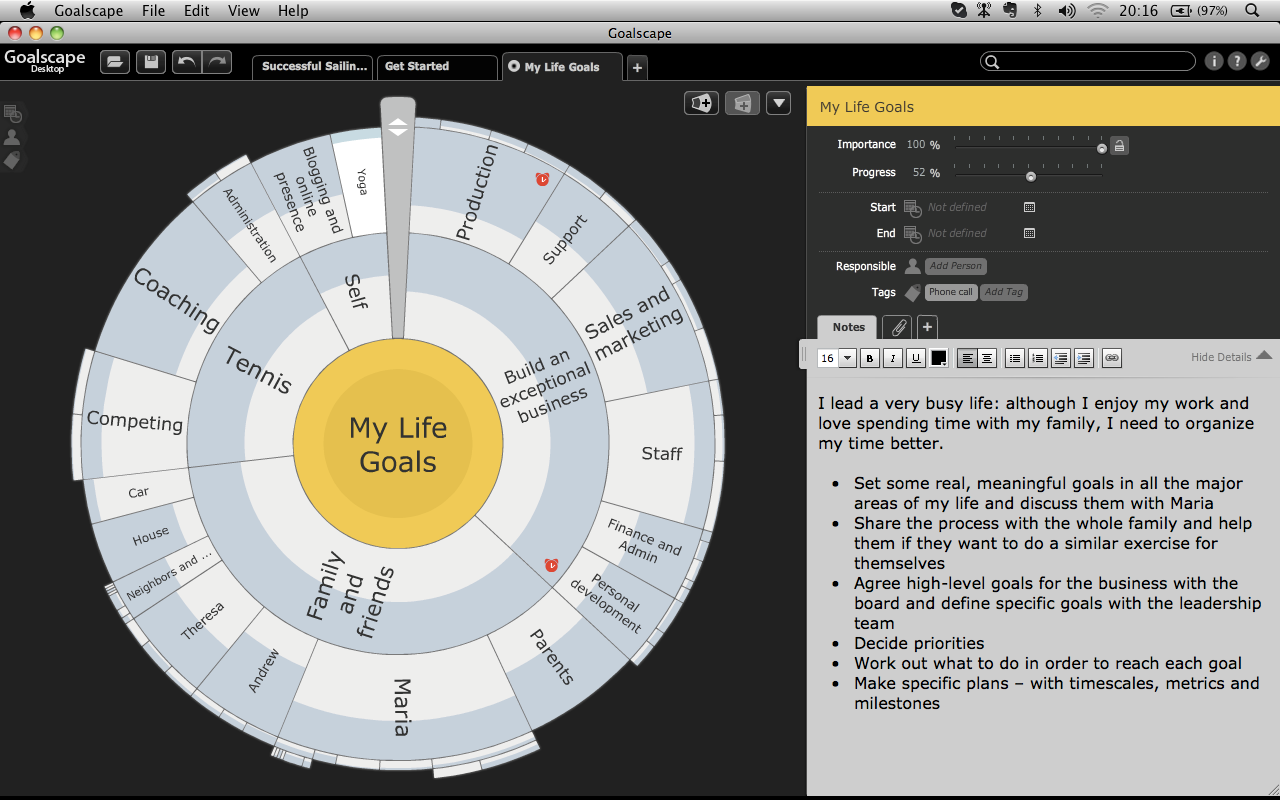1280x800 pixels.
Task: Select the Maria goal segment
Action: pyautogui.click(x=400, y=705)
